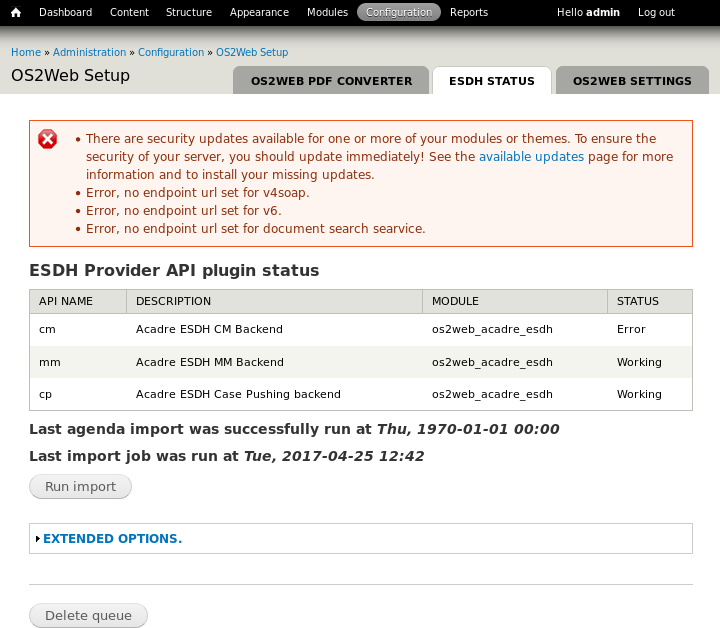This screenshot has width=720, height=628.
Task: Click the v6 endpoint error message
Action: [184, 211]
